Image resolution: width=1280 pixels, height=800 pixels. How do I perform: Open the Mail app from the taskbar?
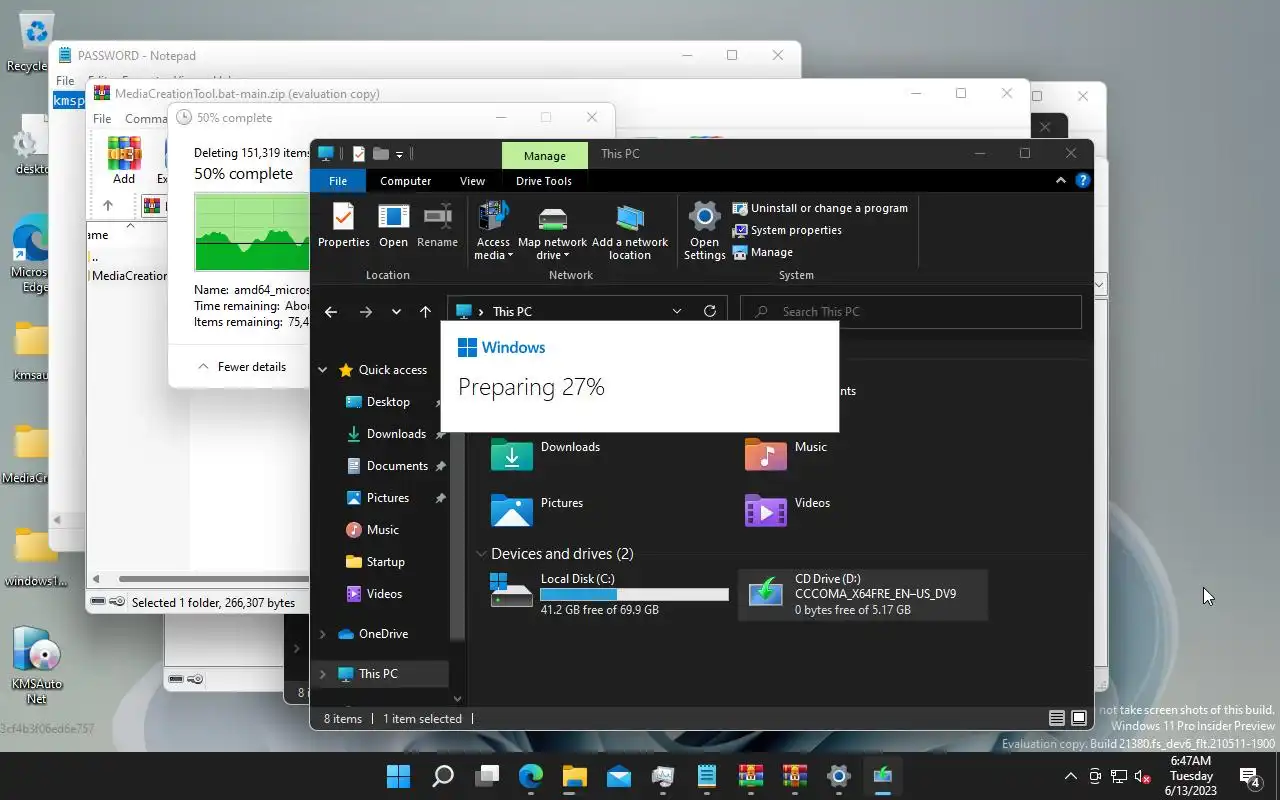[x=619, y=776]
